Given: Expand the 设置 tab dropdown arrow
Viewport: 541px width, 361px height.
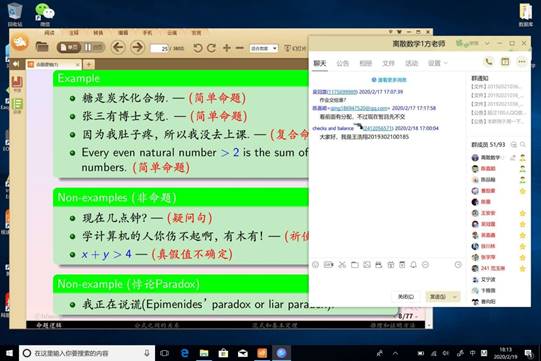Looking at the screenshot, I should click(445, 63).
